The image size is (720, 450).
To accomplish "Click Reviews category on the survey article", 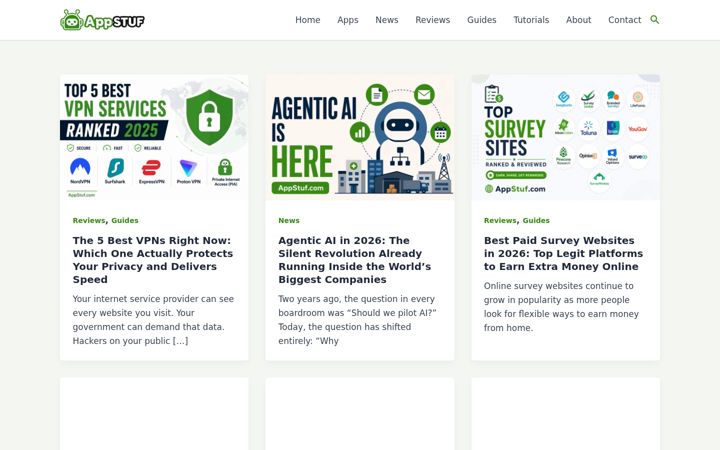I will (501, 220).
